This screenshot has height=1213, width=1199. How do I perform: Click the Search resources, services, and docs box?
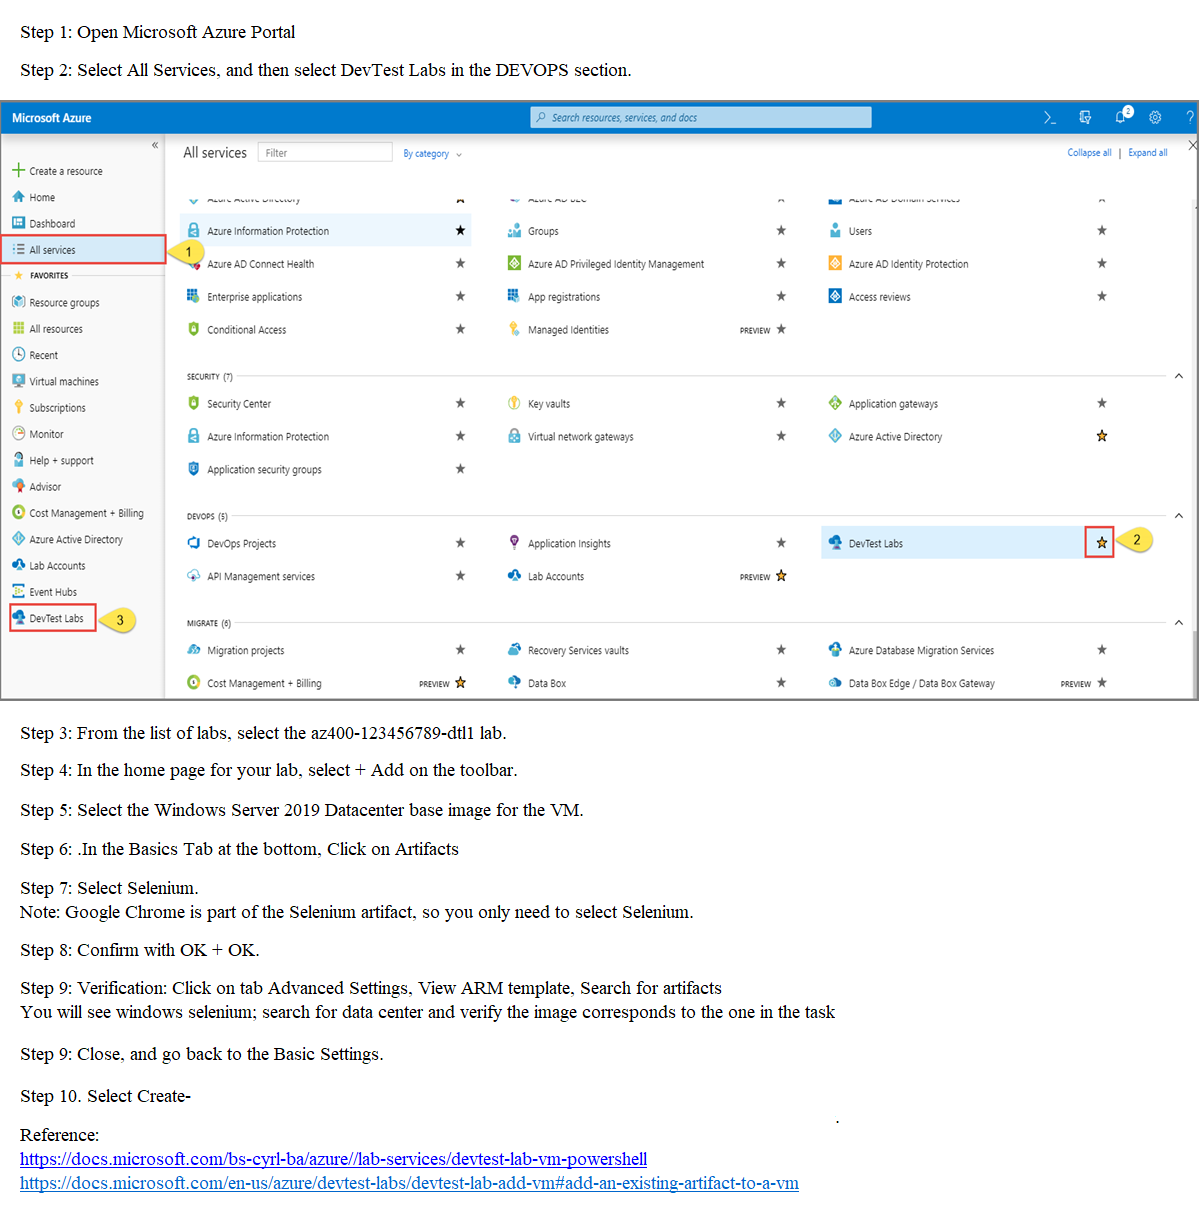(701, 118)
